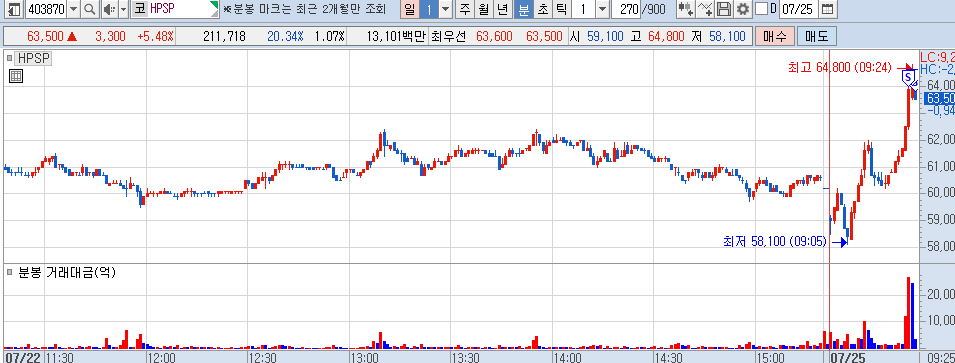Open chart settings gear icon
The image size is (955, 363).
pos(742,9)
